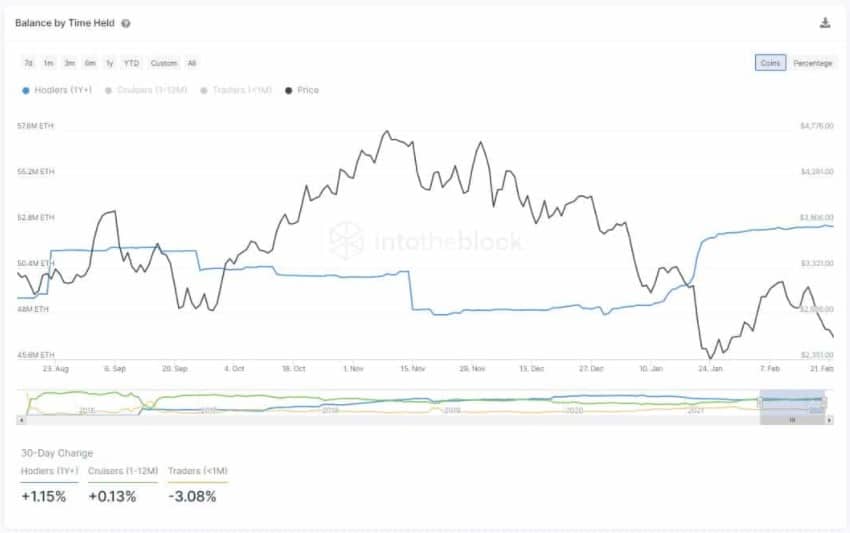The image size is (850, 533).
Task: Select the 3m time range
Action: (69, 63)
